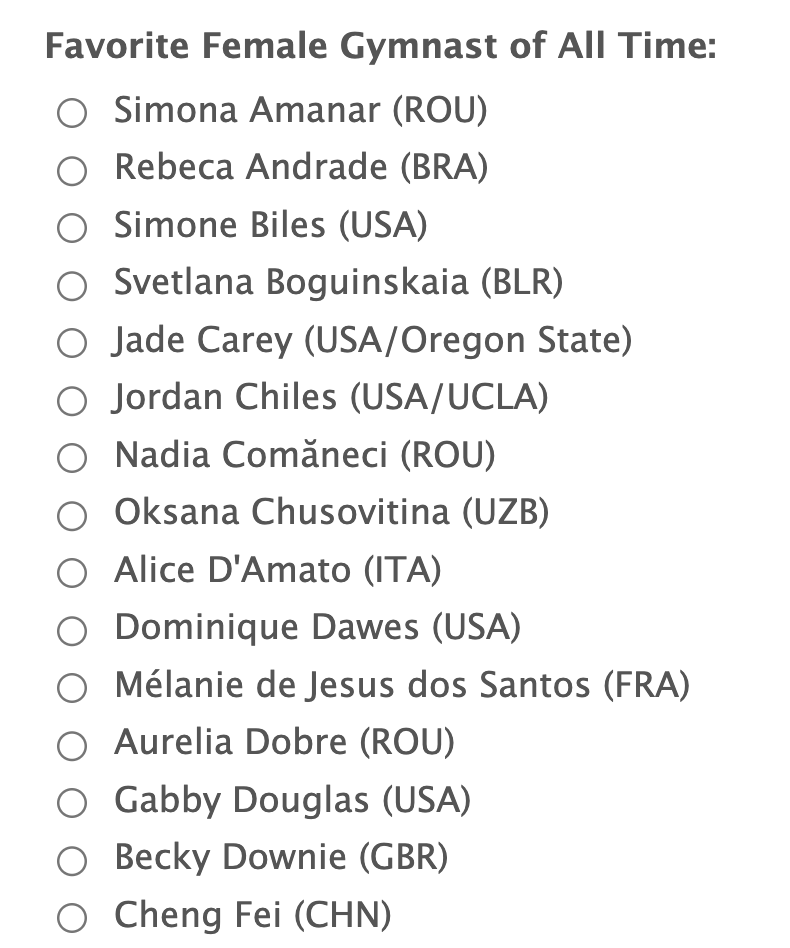Select Alice D'Amato (ITA) radio button
The height and width of the screenshot is (948, 790).
point(72,573)
